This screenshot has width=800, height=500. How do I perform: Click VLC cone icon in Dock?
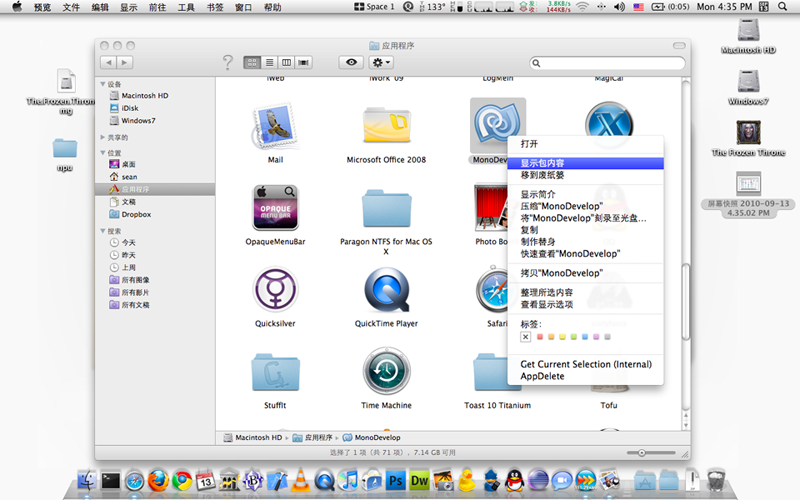pyautogui.click(x=301, y=480)
